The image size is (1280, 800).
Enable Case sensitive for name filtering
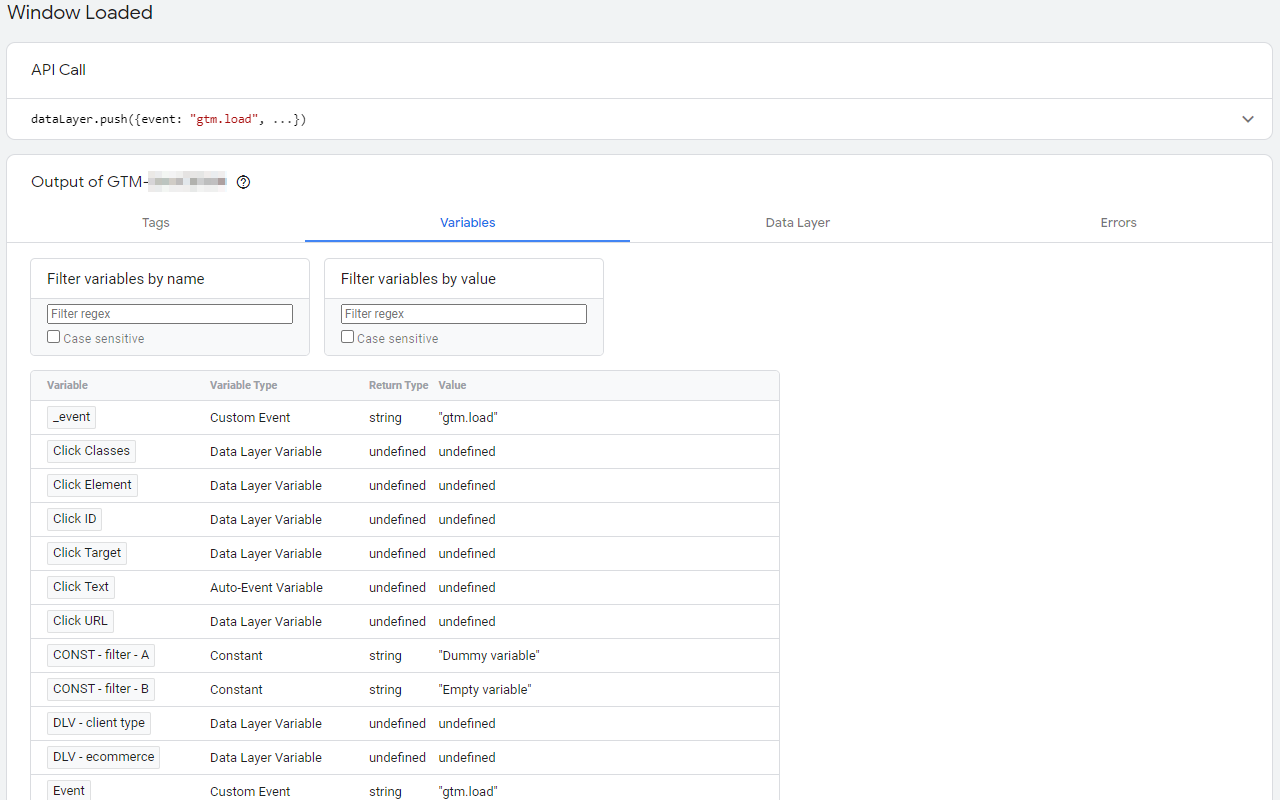(53, 335)
